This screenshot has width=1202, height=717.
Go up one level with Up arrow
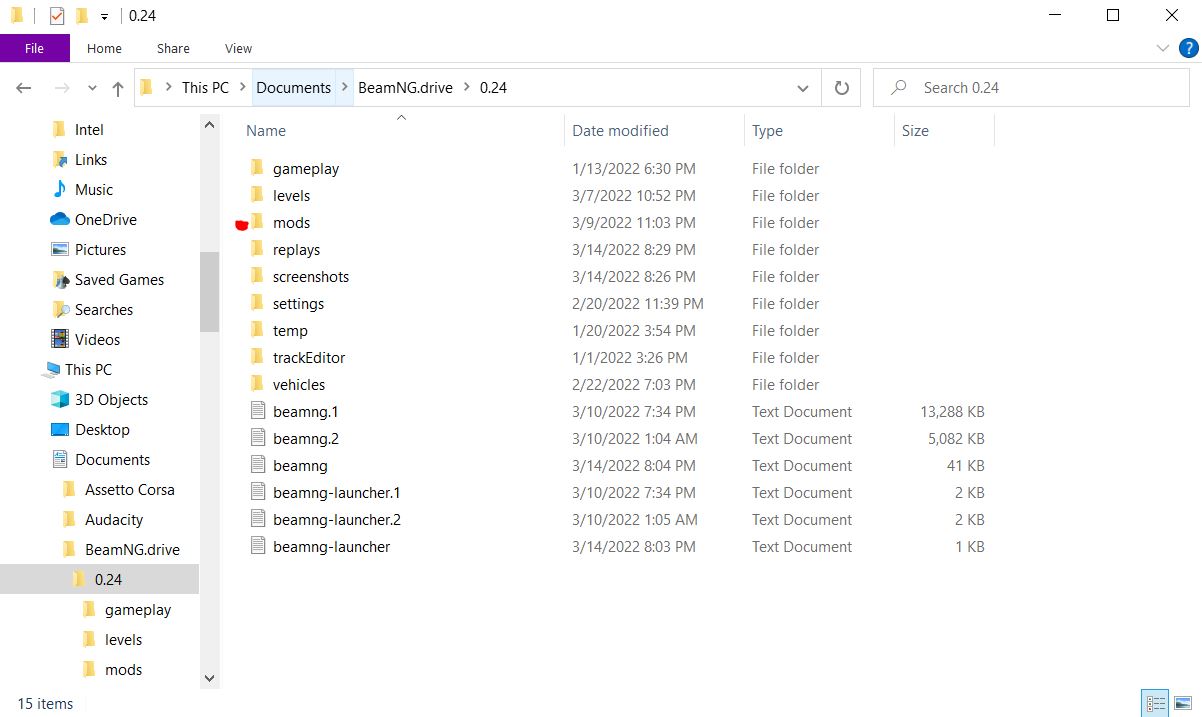pyautogui.click(x=118, y=88)
